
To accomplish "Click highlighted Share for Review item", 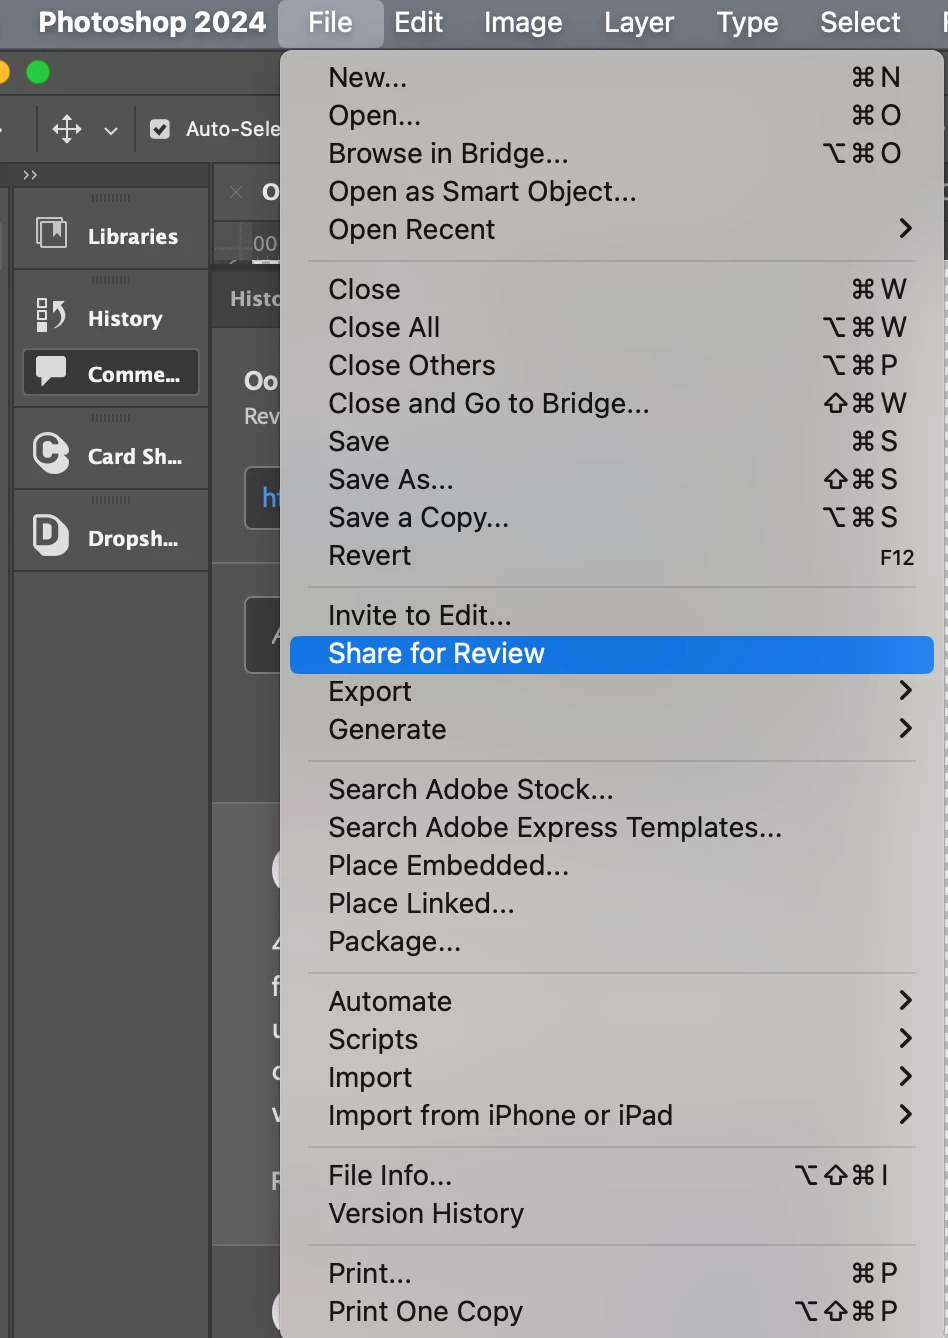I will (611, 654).
